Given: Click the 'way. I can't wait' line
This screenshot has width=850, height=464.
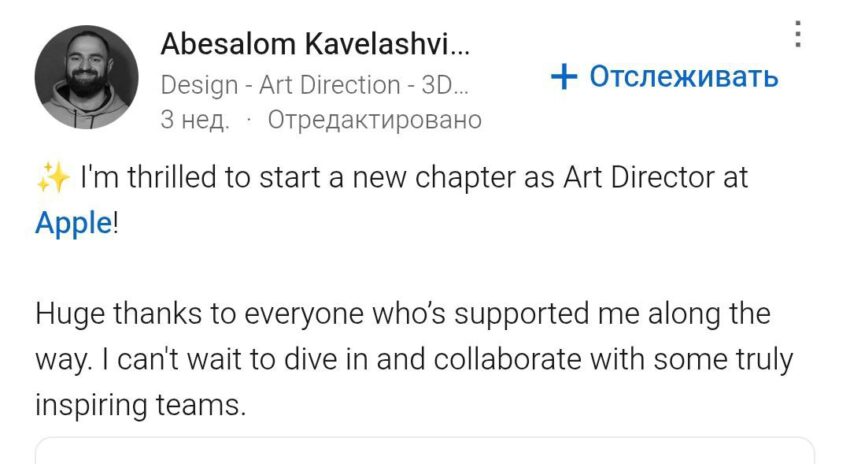Looking at the screenshot, I should pyautogui.click(x=414, y=360).
